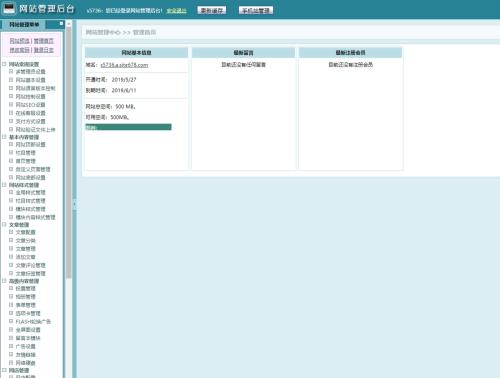The width and height of the screenshot is (500, 378).
Task: Open 文章评论管理 in sidebar
Action: pos(30,265)
